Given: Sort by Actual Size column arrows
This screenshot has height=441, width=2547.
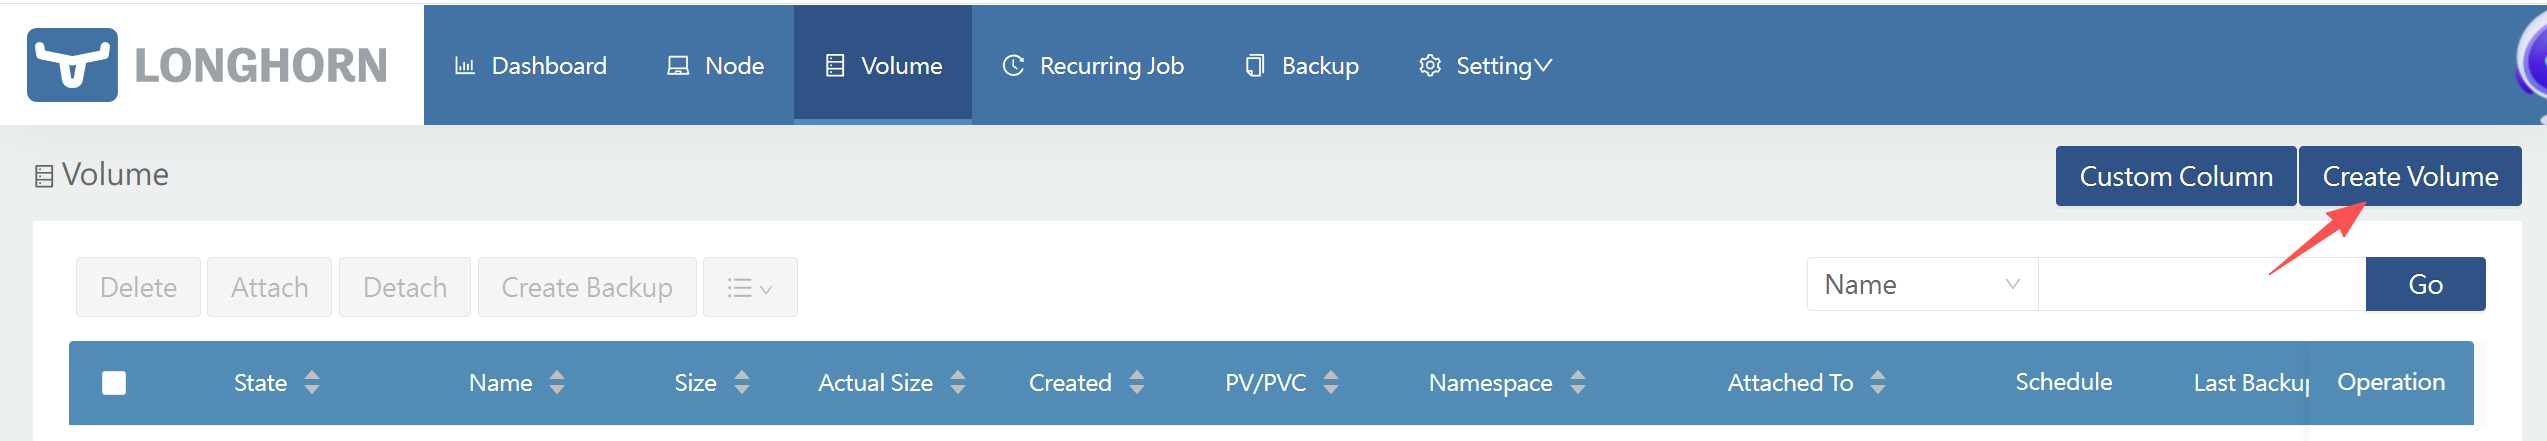Looking at the screenshot, I should tap(958, 382).
